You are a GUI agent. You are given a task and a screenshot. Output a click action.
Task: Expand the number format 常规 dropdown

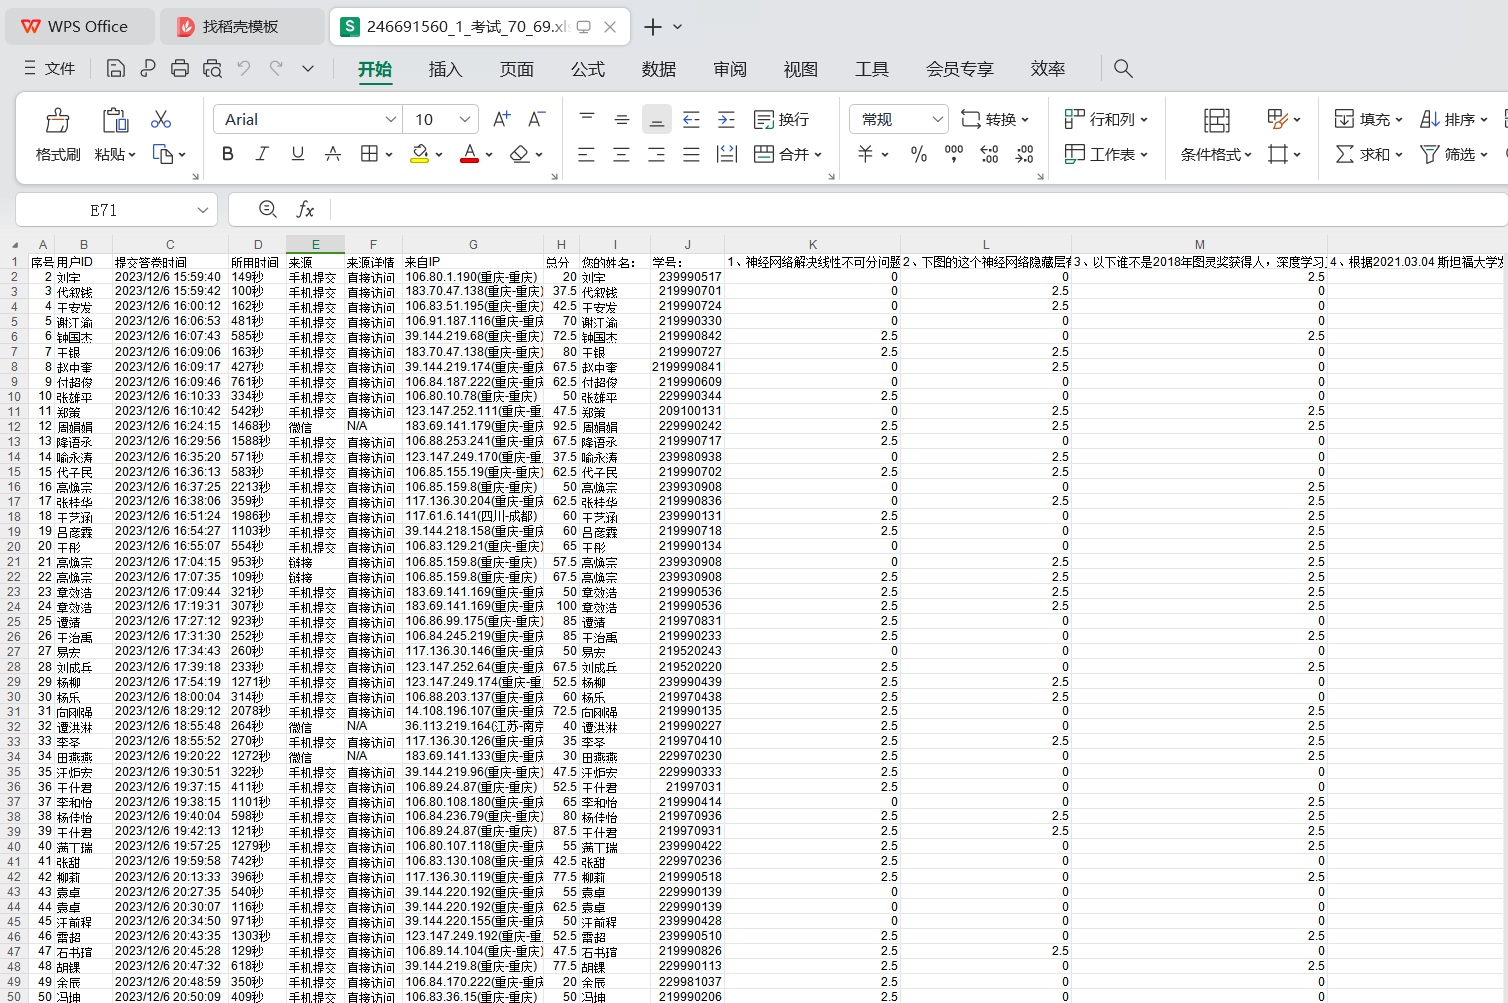[937, 119]
